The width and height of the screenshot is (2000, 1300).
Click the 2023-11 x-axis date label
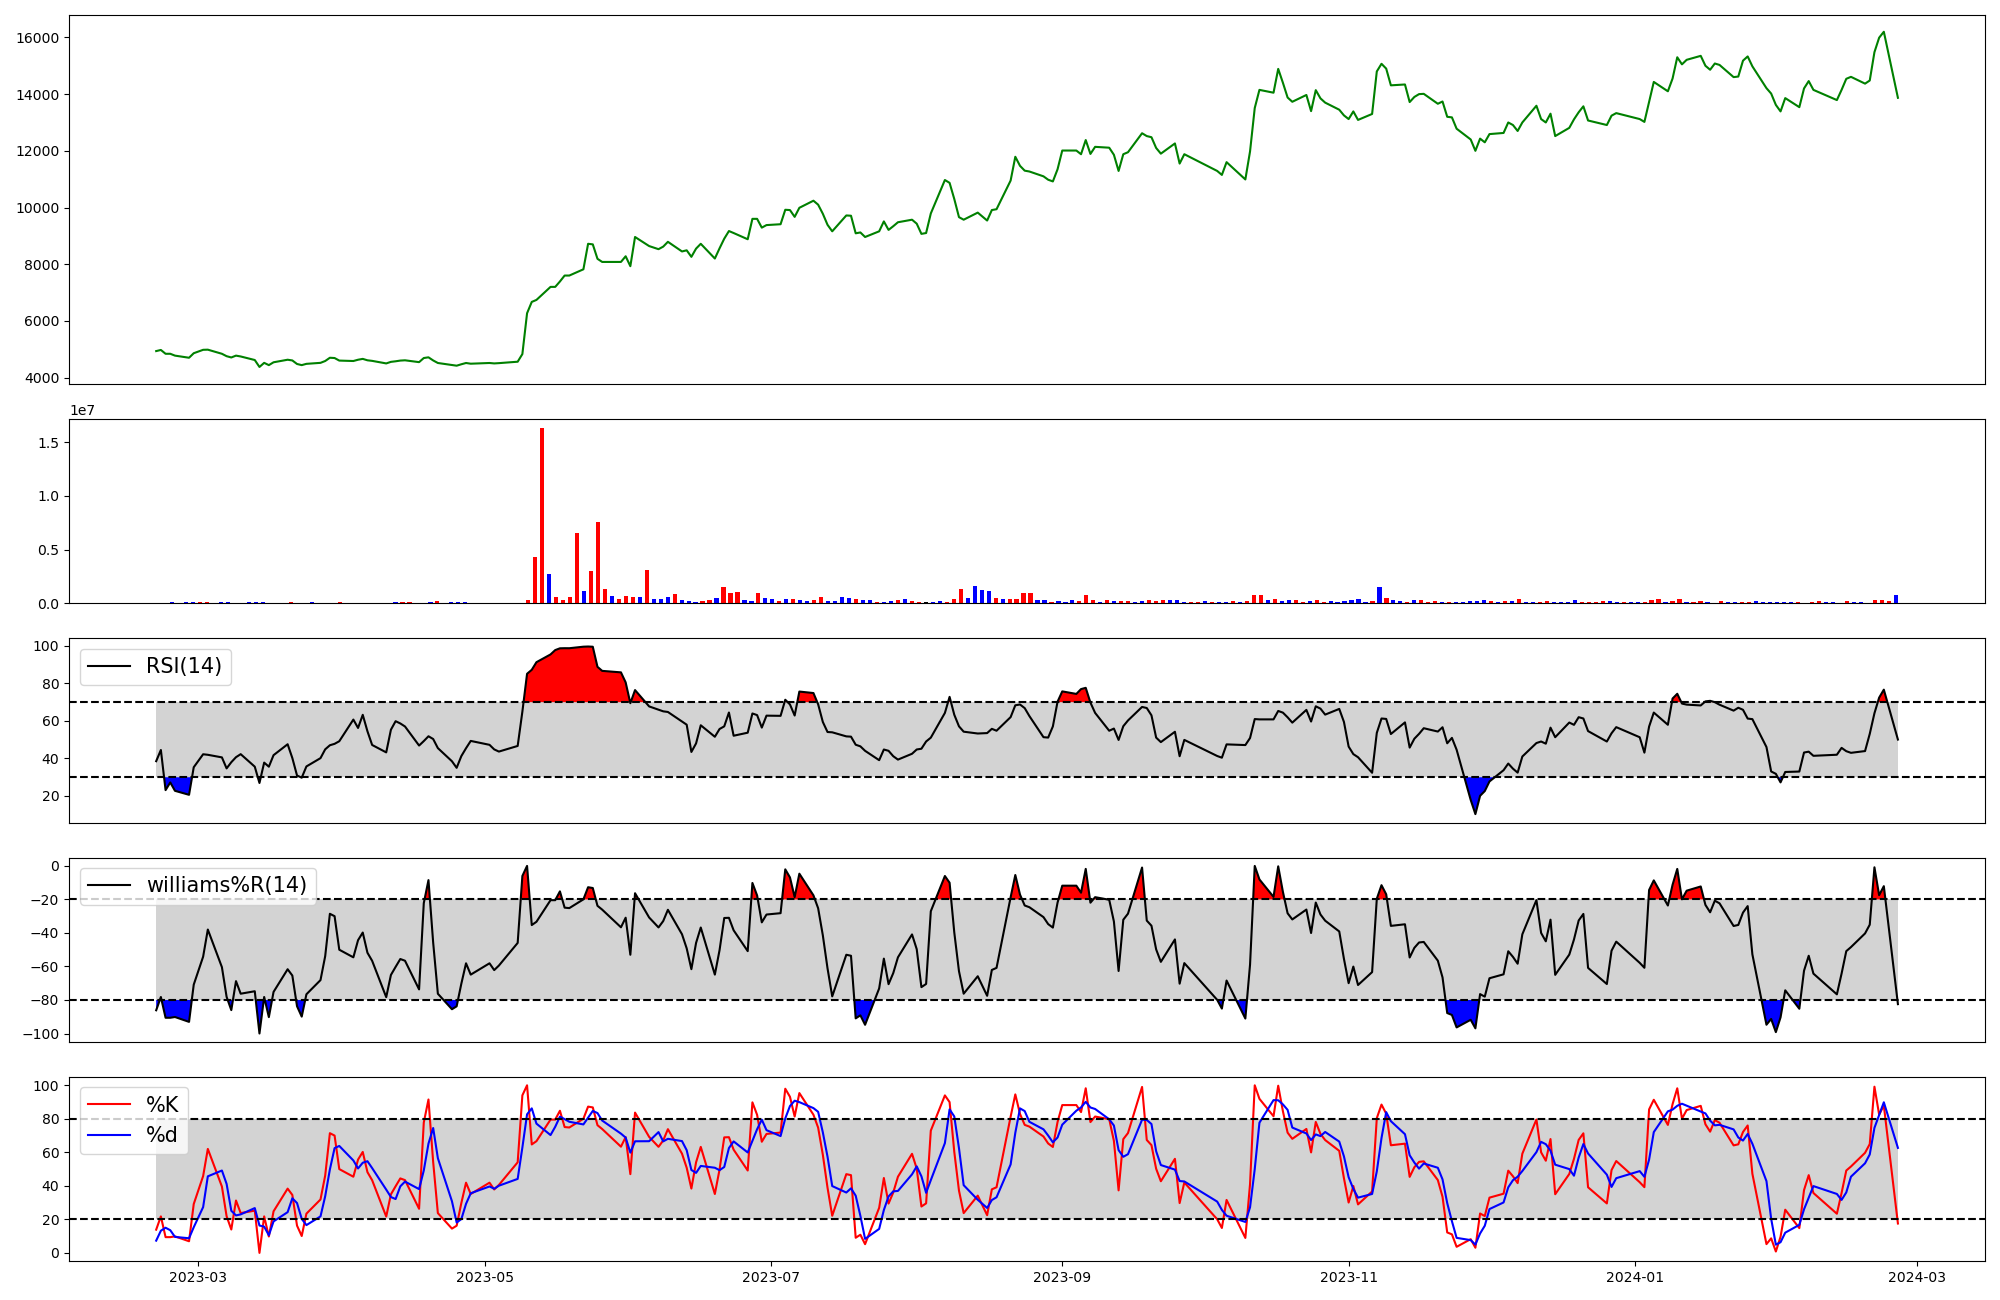1349,1276
